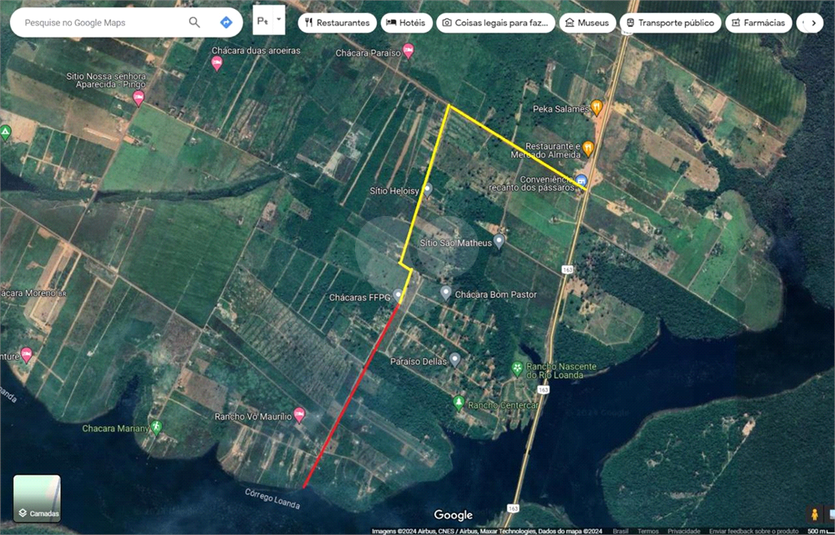Select the Peka Salames restaurant pin

click(x=597, y=107)
